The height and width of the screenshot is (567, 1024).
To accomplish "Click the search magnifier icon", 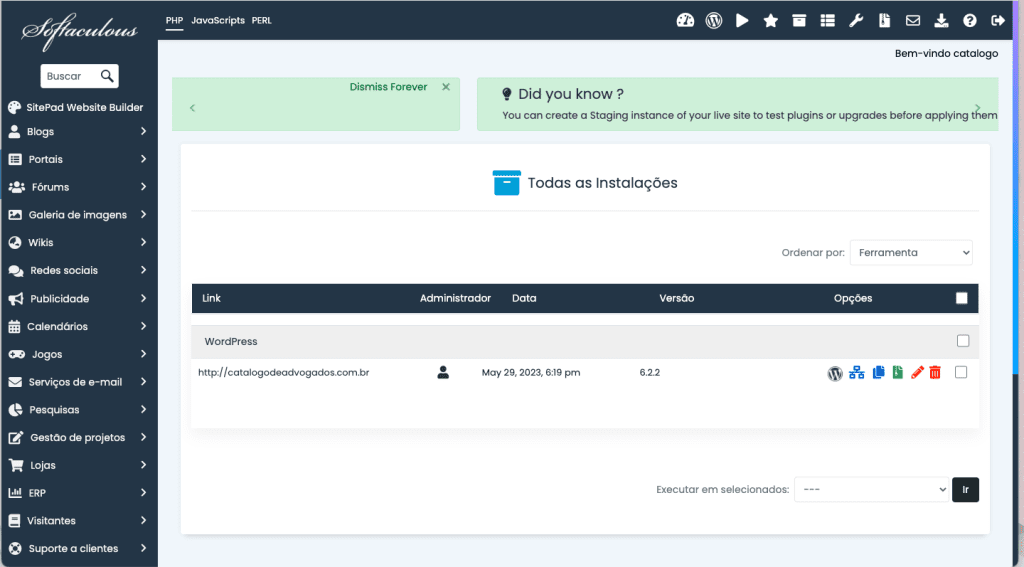I will click(x=107, y=76).
